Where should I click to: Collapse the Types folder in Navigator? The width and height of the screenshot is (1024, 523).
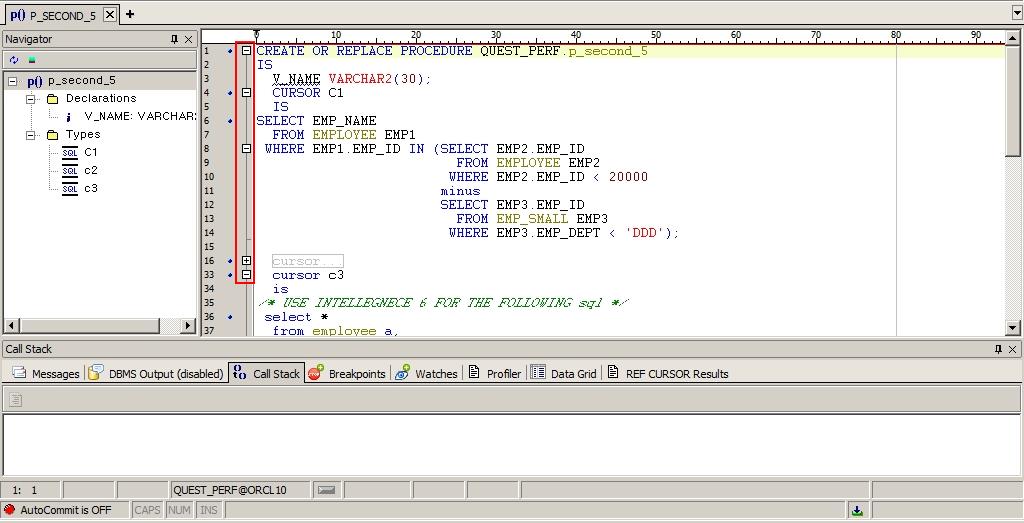coord(30,135)
